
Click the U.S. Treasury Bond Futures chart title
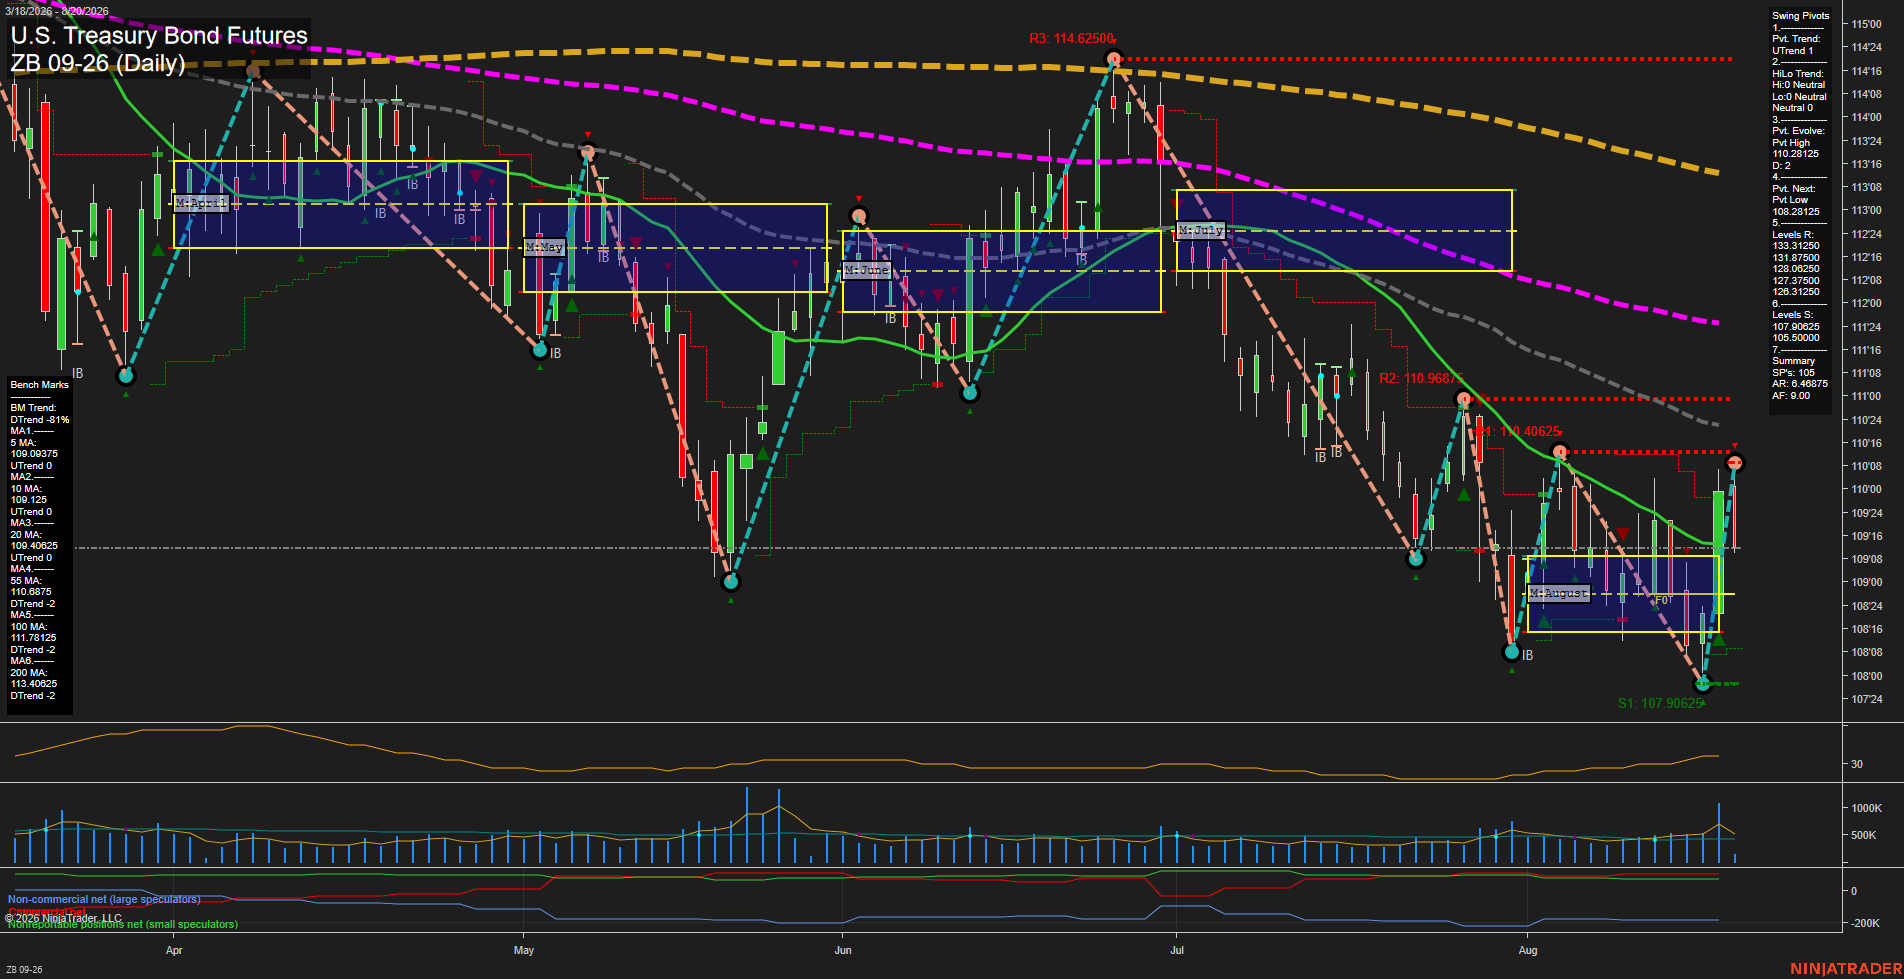tap(159, 36)
